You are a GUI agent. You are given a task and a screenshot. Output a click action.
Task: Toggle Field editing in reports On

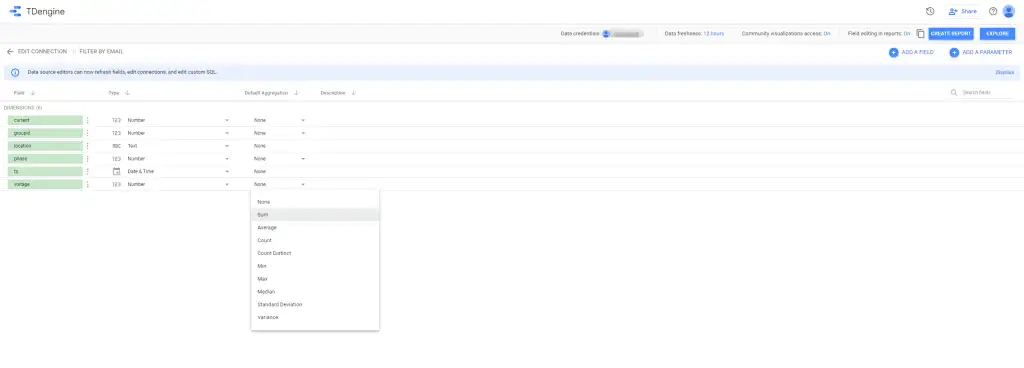coord(907,33)
